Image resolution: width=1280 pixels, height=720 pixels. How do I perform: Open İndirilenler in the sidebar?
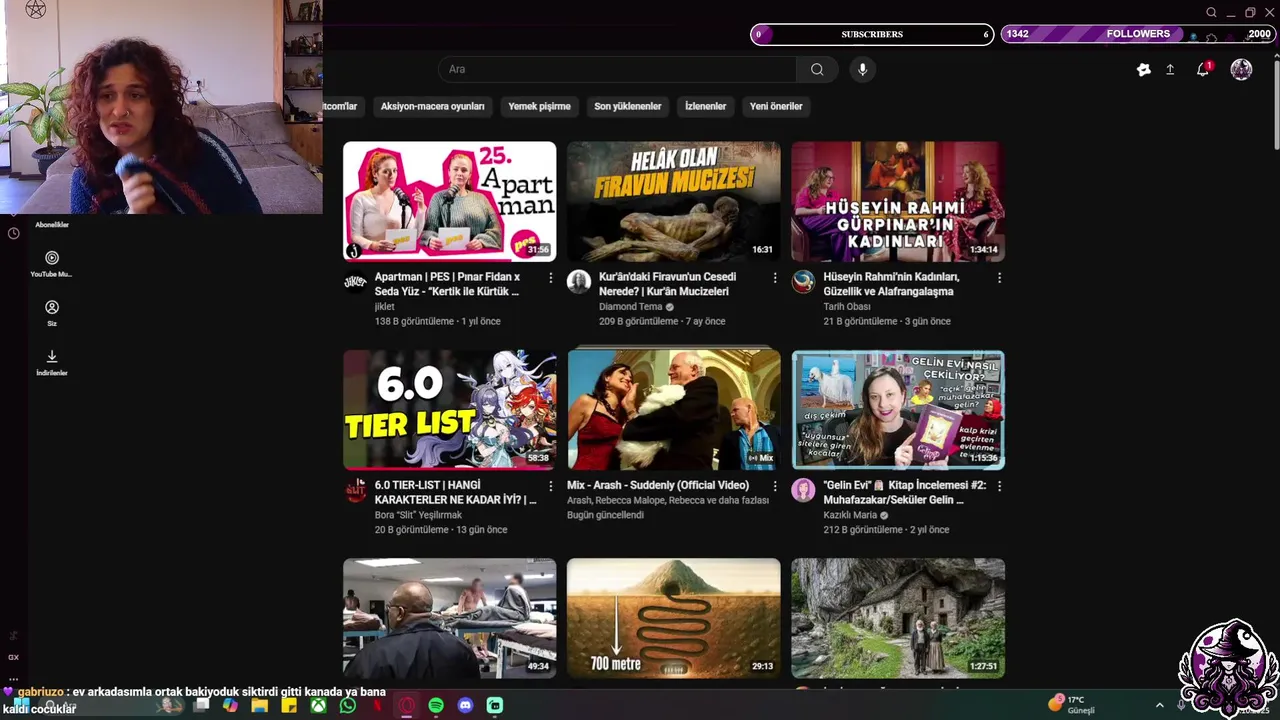(x=52, y=362)
